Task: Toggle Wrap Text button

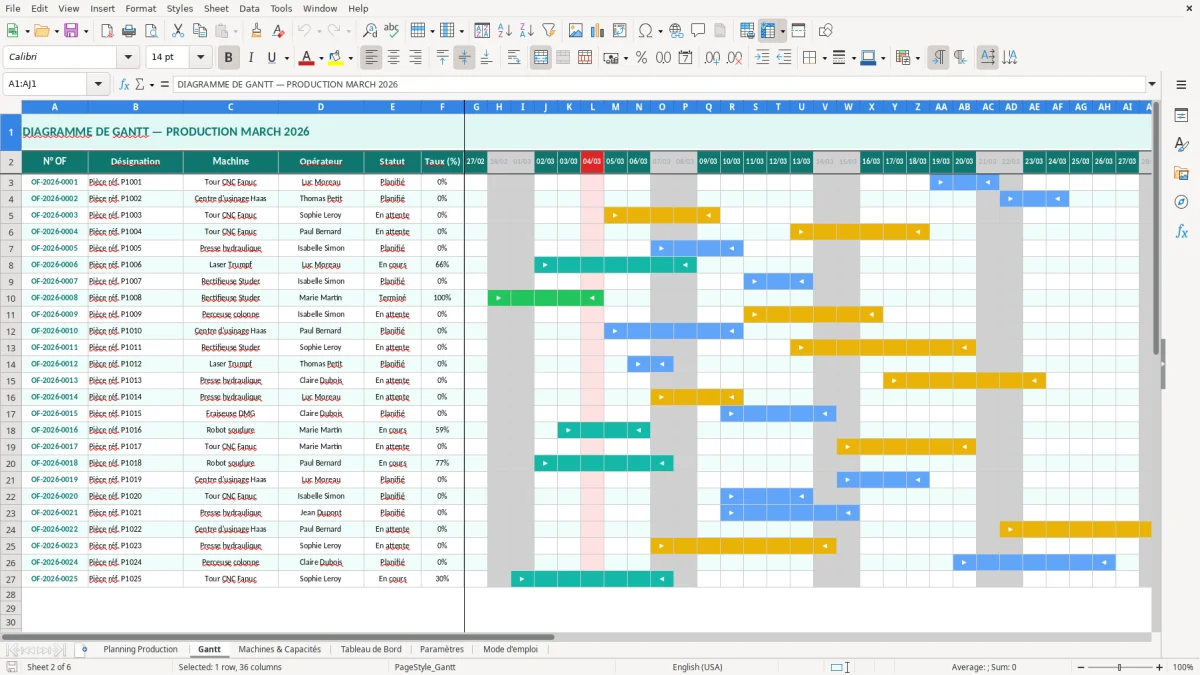Action: [x=514, y=58]
